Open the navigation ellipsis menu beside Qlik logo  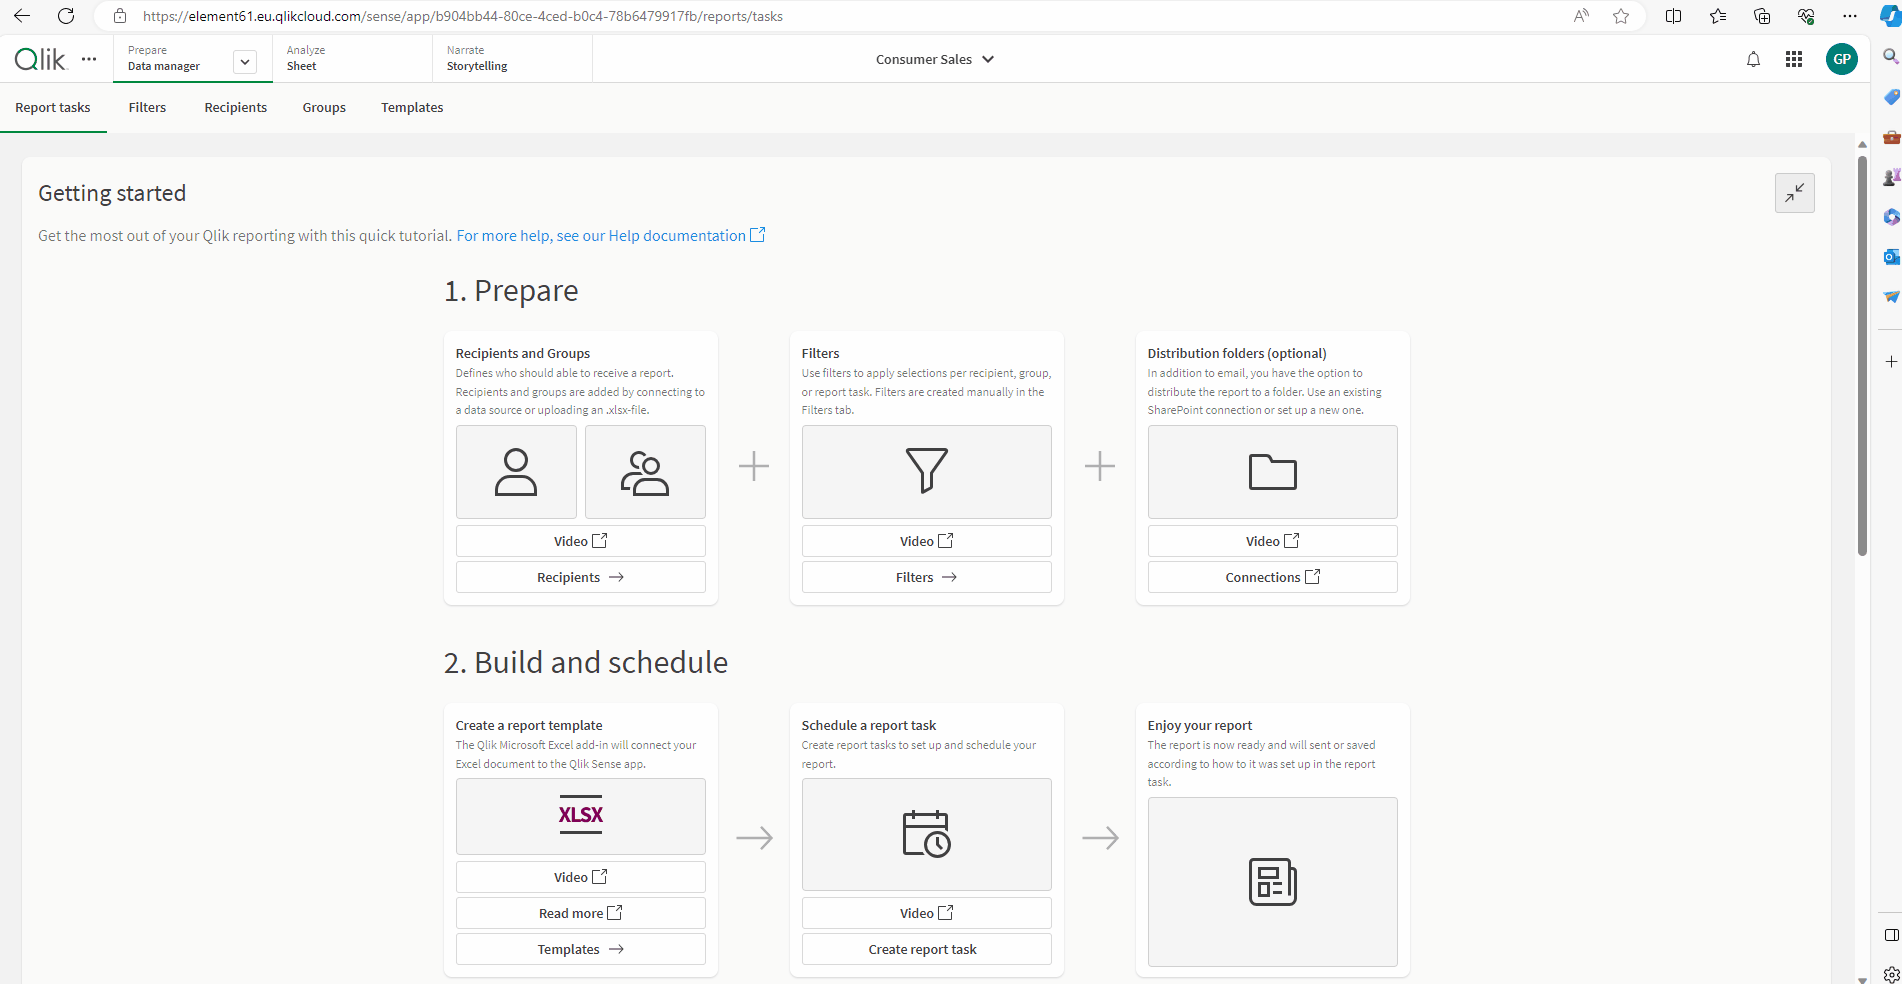click(x=89, y=59)
